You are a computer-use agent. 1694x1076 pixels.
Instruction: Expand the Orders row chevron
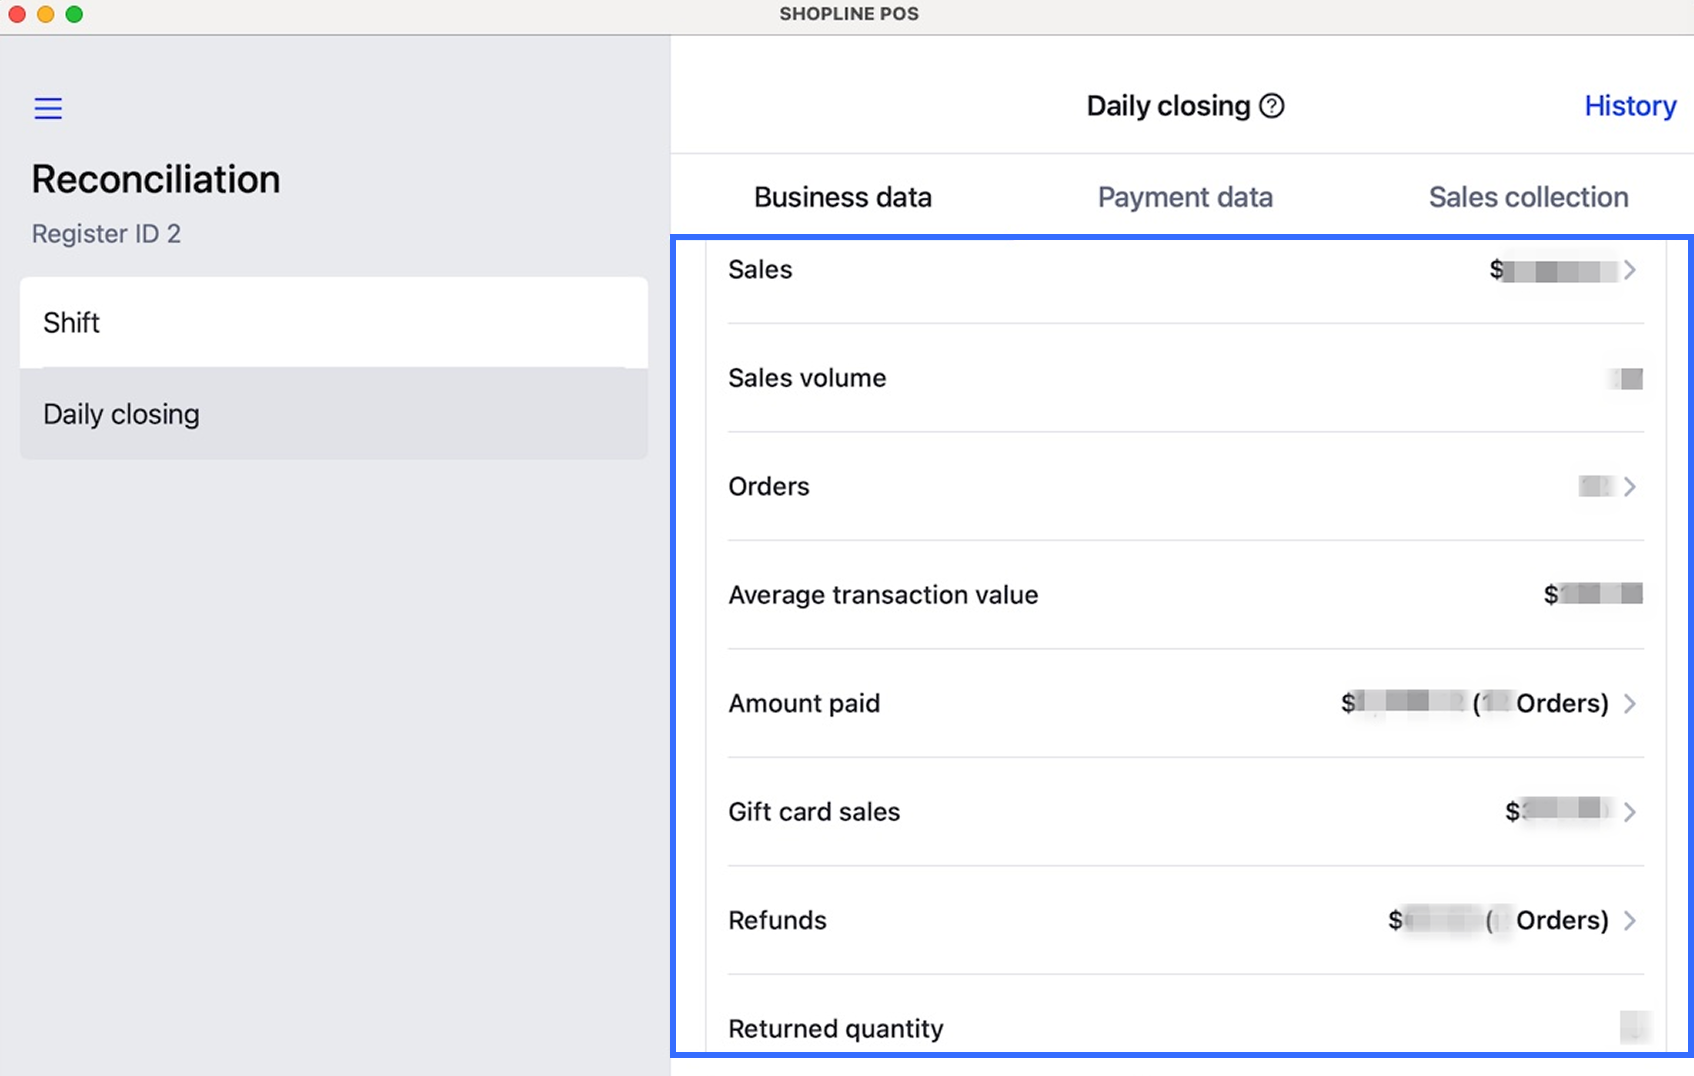pyautogui.click(x=1630, y=487)
